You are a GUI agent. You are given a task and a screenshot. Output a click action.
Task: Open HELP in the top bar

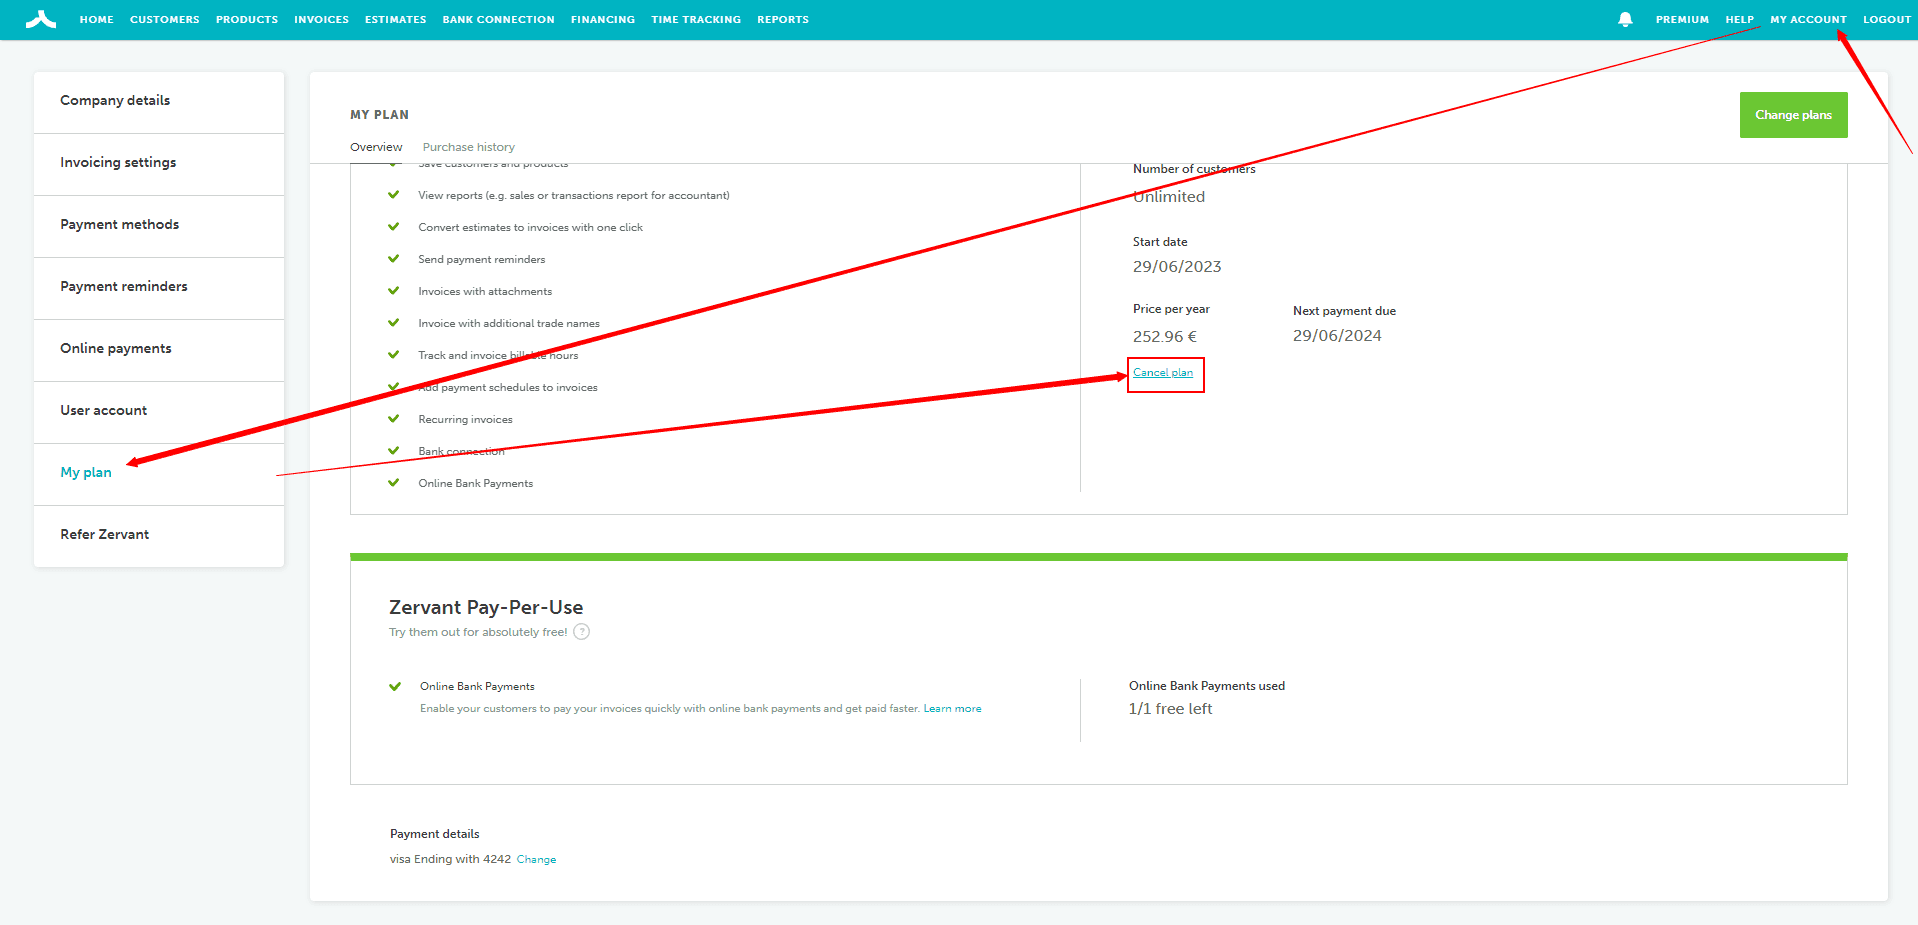pyautogui.click(x=1739, y=20)
